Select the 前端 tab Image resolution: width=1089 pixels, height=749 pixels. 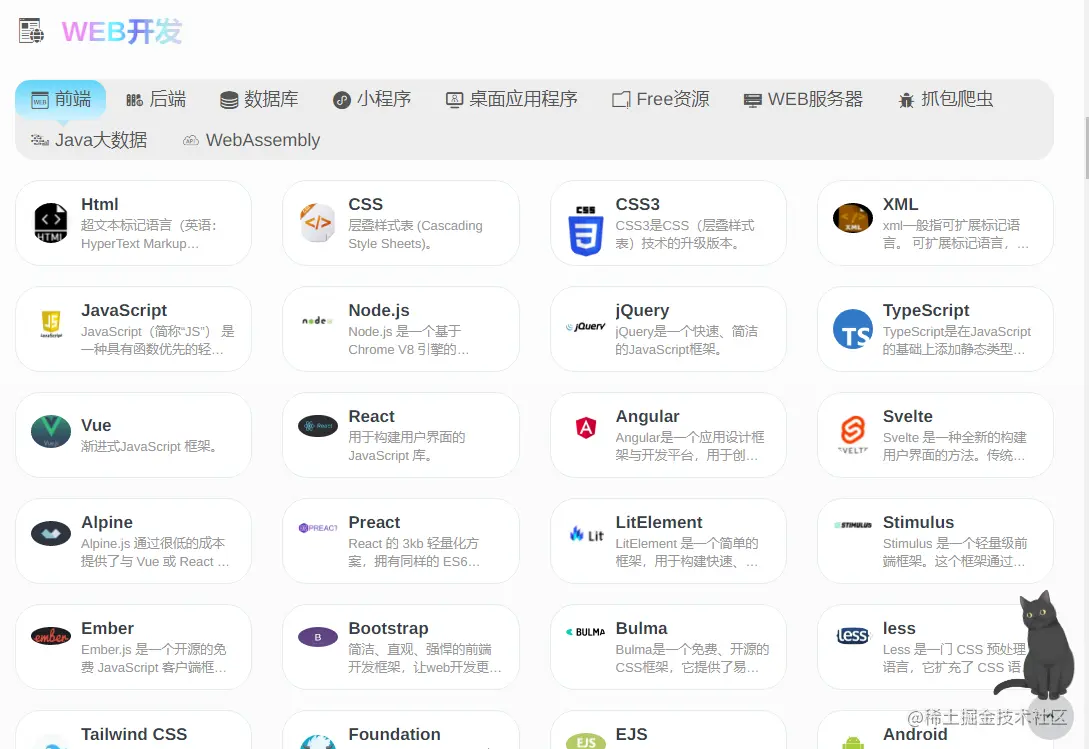(x=61, y=99)
